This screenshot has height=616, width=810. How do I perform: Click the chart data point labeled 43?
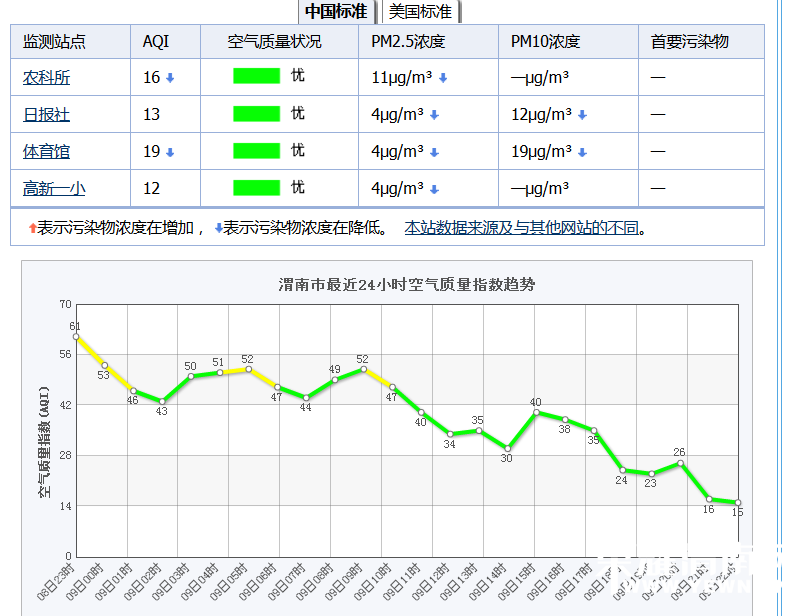162,402
